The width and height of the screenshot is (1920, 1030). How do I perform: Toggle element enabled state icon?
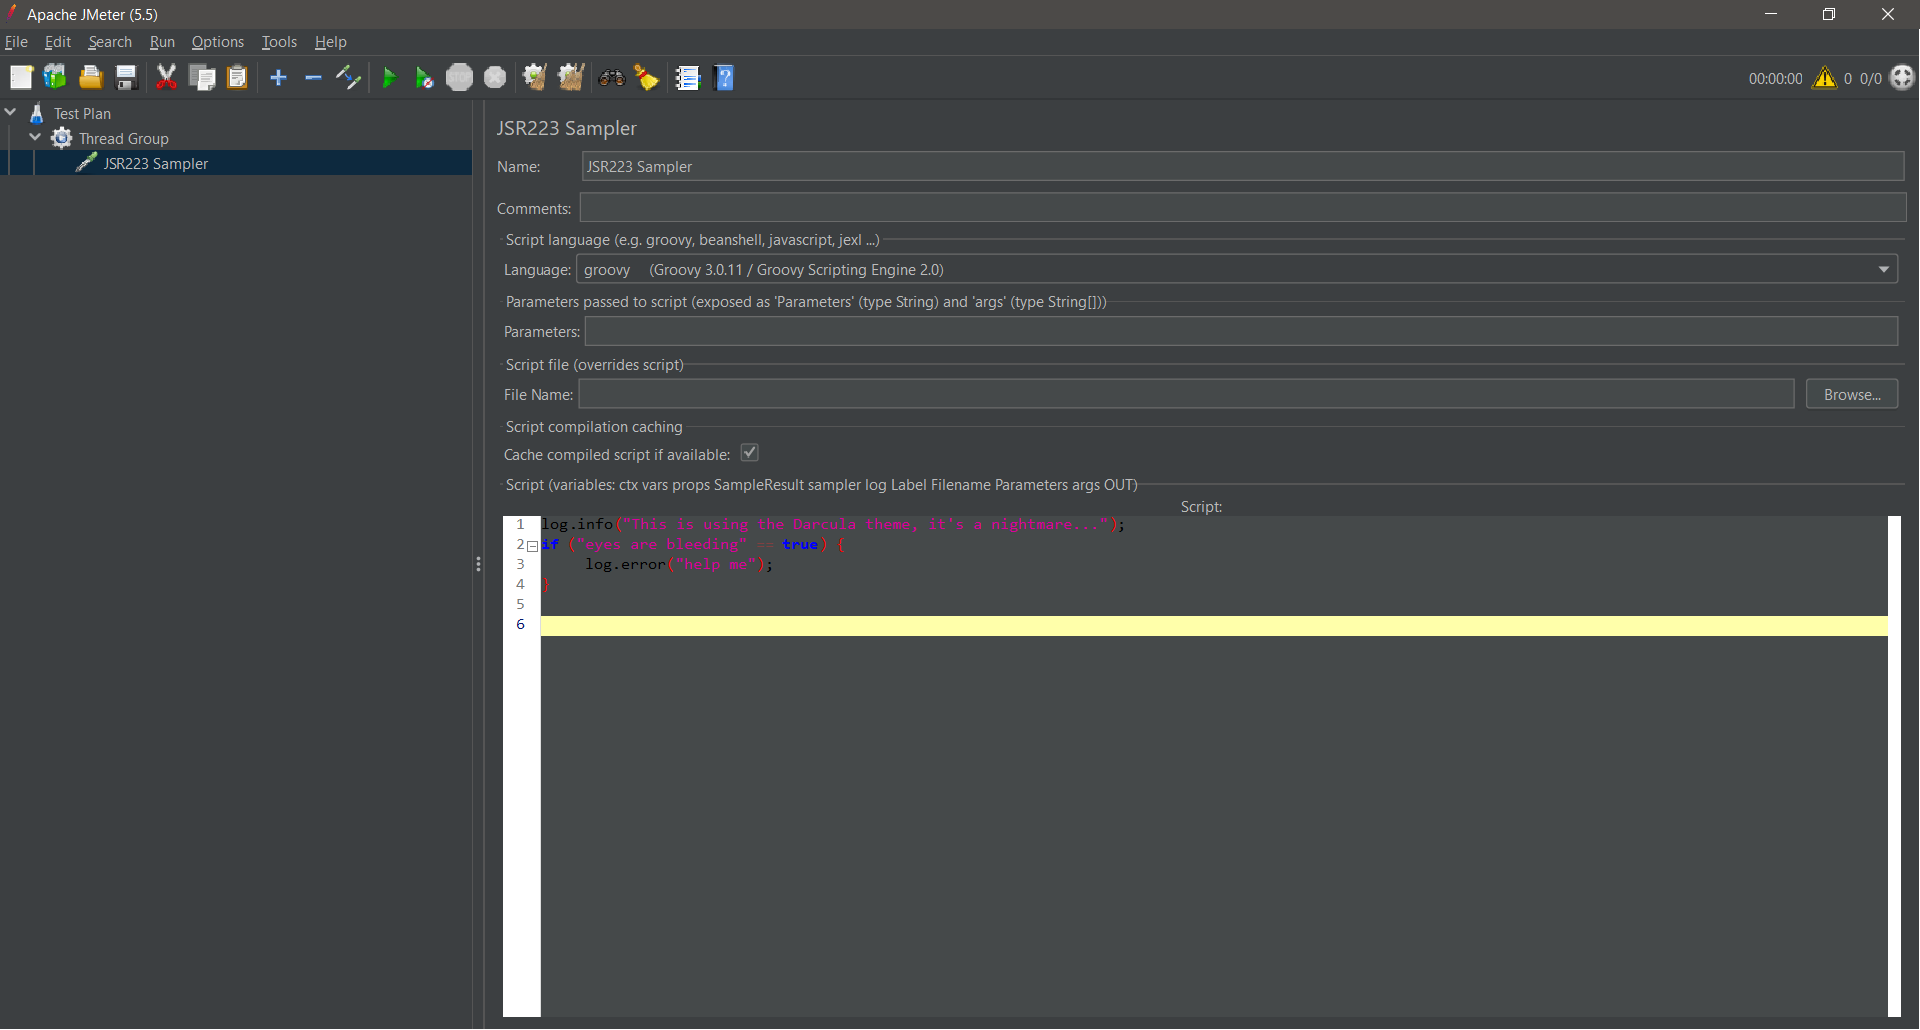click(348, 78)
